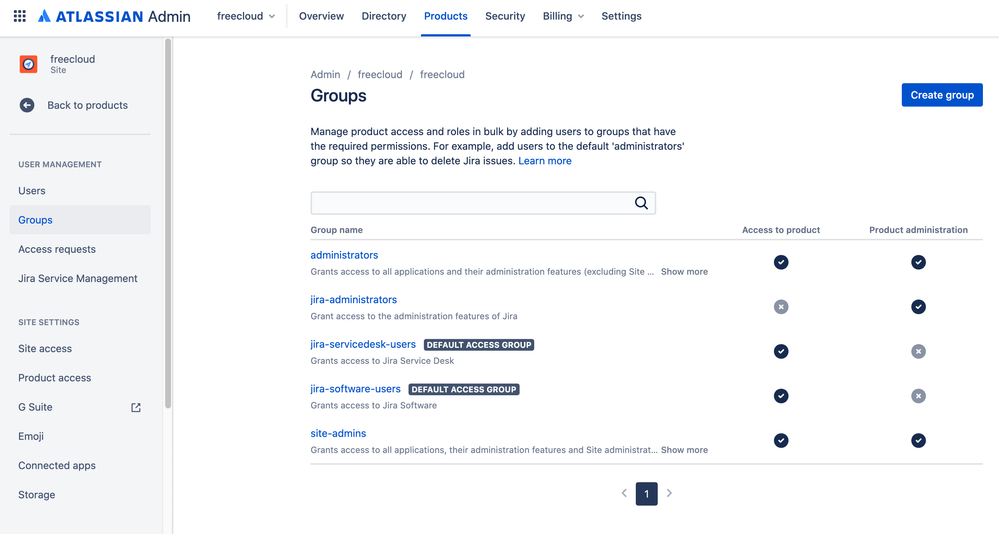Open the Security tab
The width and height of the screenshot is (999, 534).
click(505, 16)
